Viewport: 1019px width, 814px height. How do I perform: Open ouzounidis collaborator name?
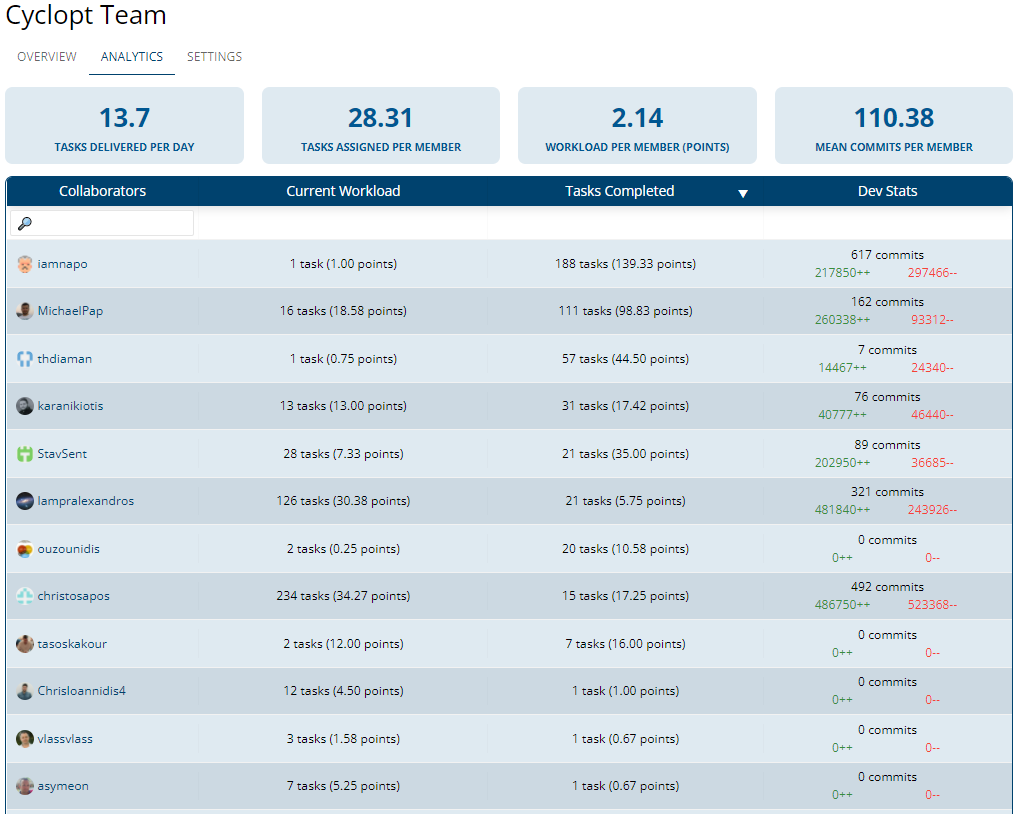(68, 549)
